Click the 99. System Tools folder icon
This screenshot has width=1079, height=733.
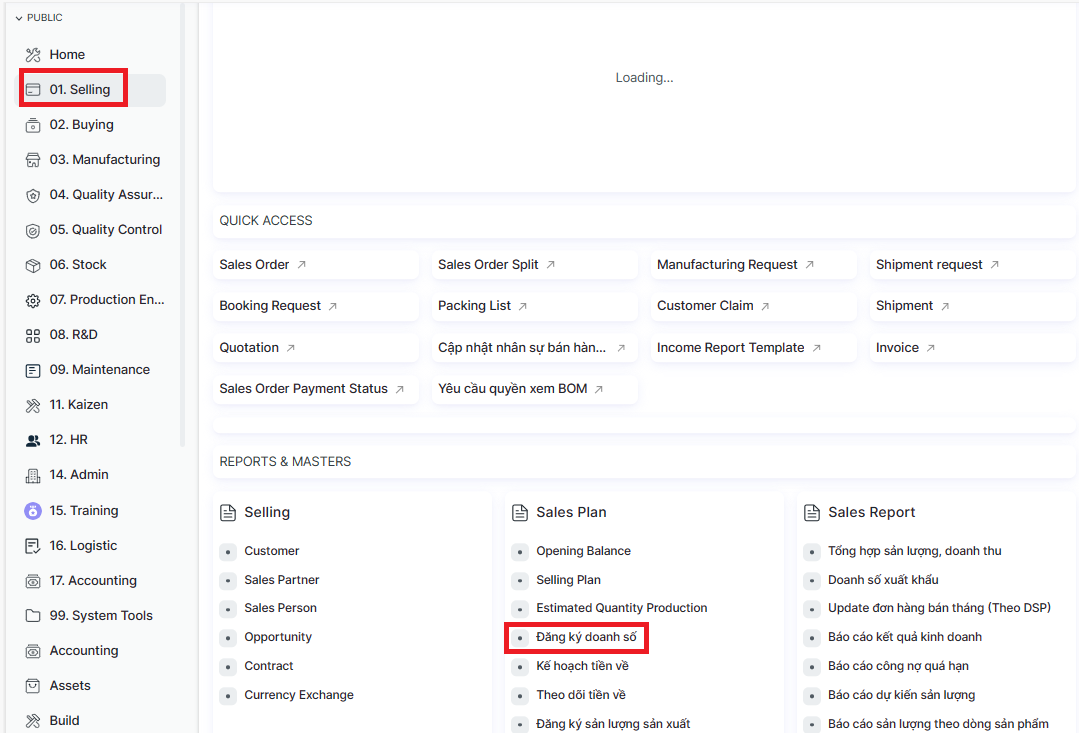click(33, 616)
